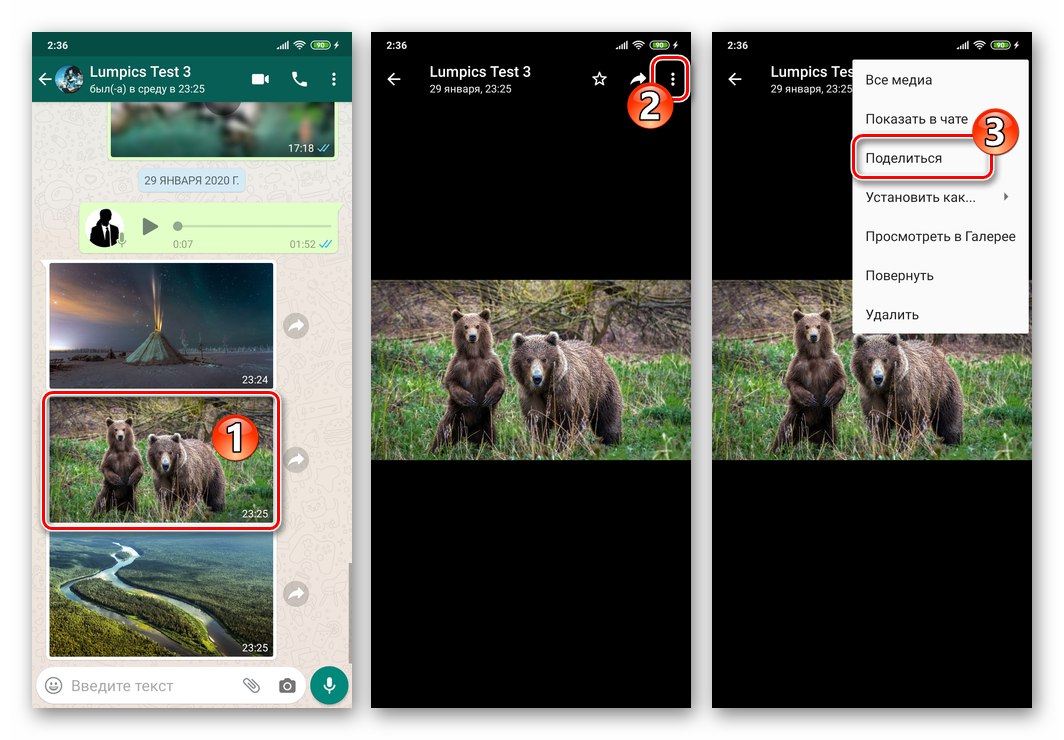Go back from the photo viewer
This screenshot has width=1064, height=740.
point(394,78)
